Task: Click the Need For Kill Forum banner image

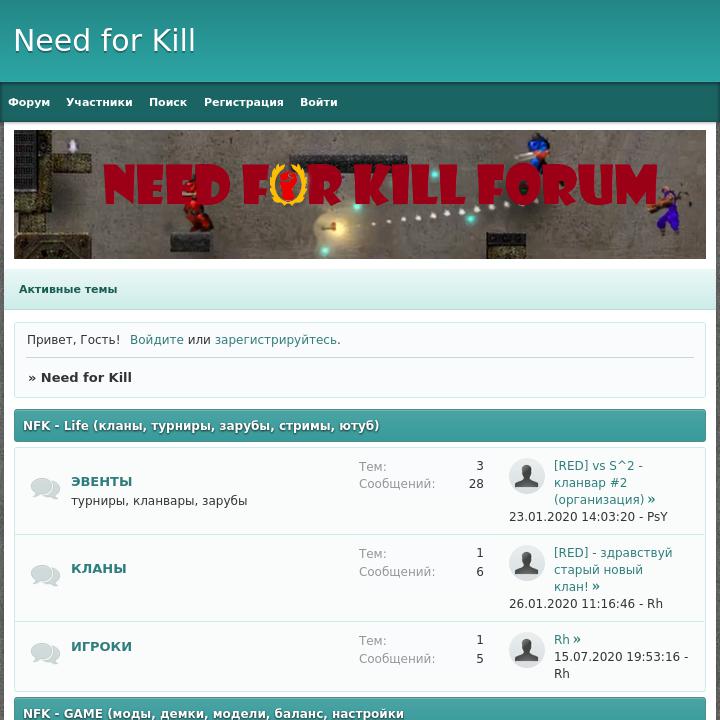Action: tap(360, 194)
